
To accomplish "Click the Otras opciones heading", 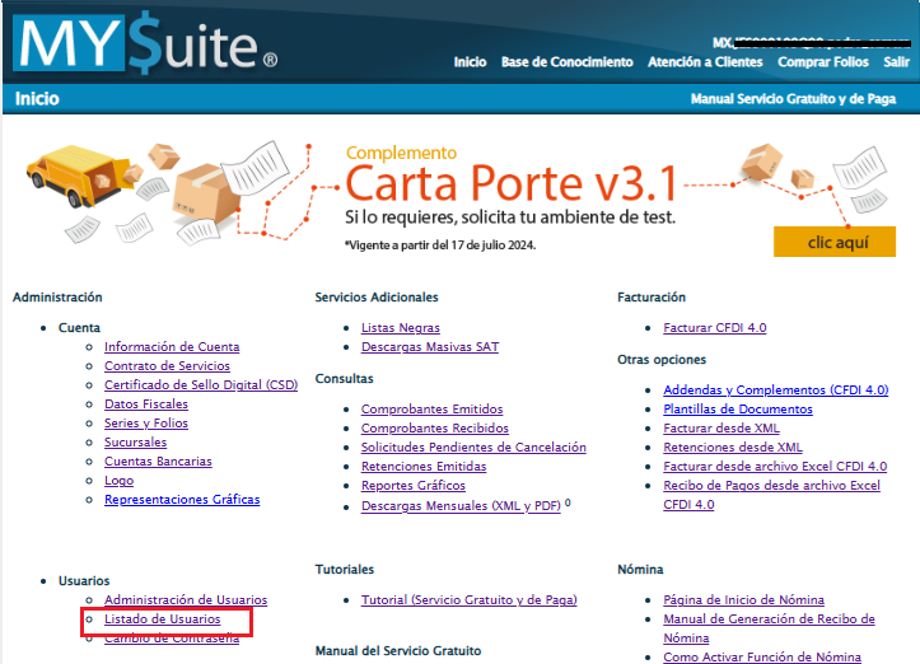I will tap(661, 360).
